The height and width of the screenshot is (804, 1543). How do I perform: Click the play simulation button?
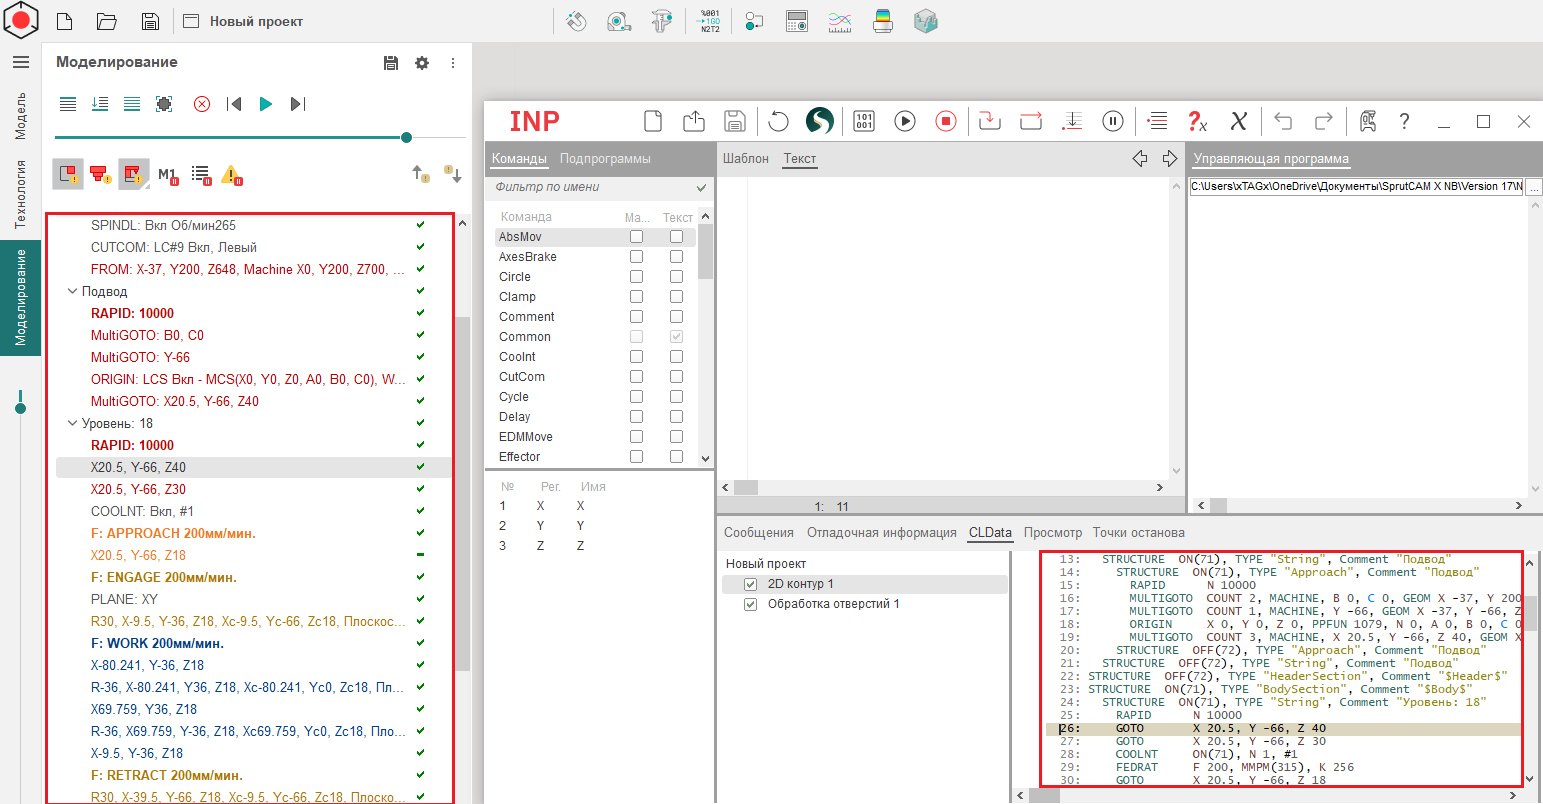[266, 104]
